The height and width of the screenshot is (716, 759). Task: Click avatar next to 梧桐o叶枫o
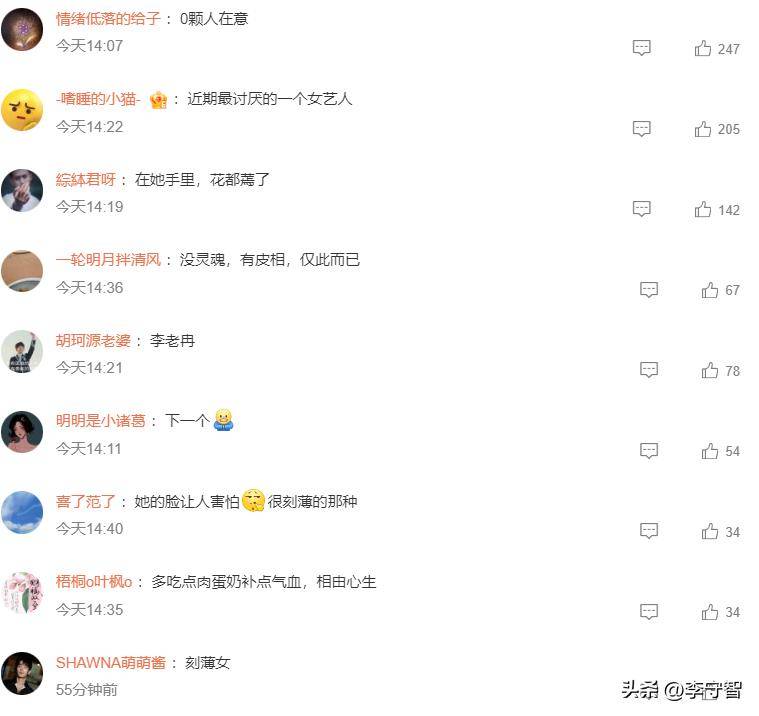tap(22, 593)
